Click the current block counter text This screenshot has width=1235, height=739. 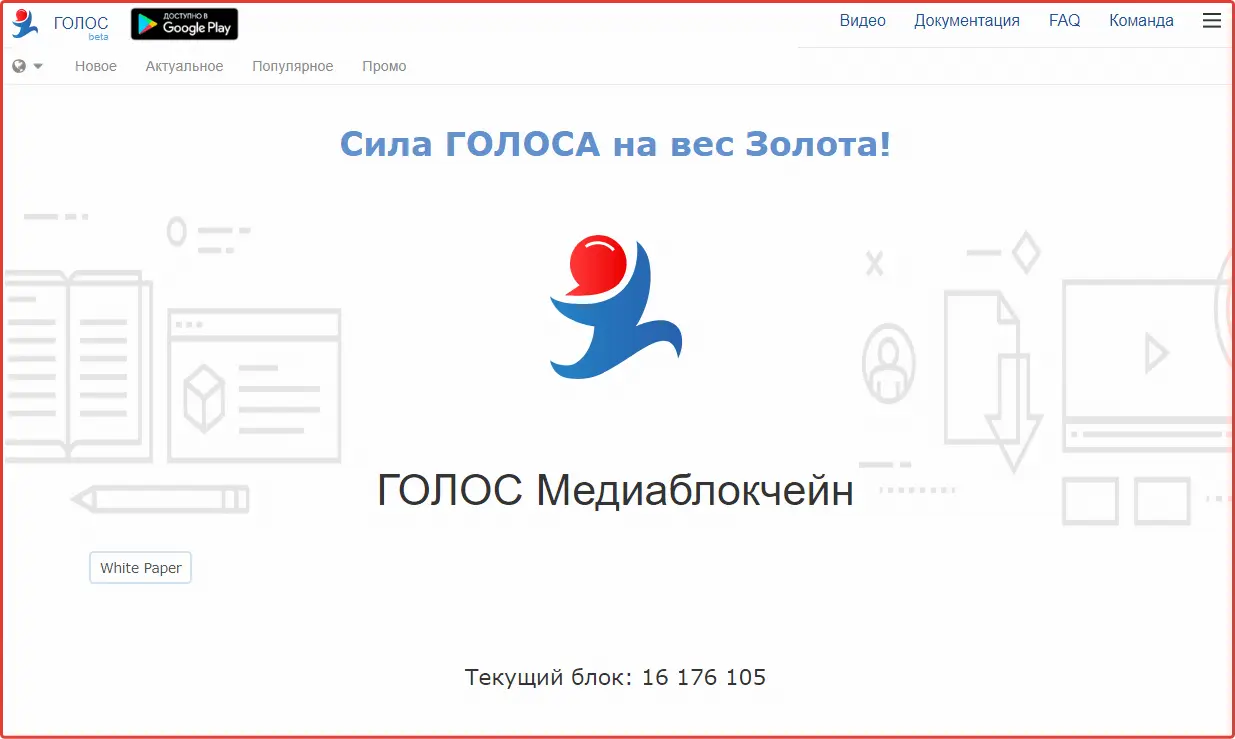coord(614,677)
